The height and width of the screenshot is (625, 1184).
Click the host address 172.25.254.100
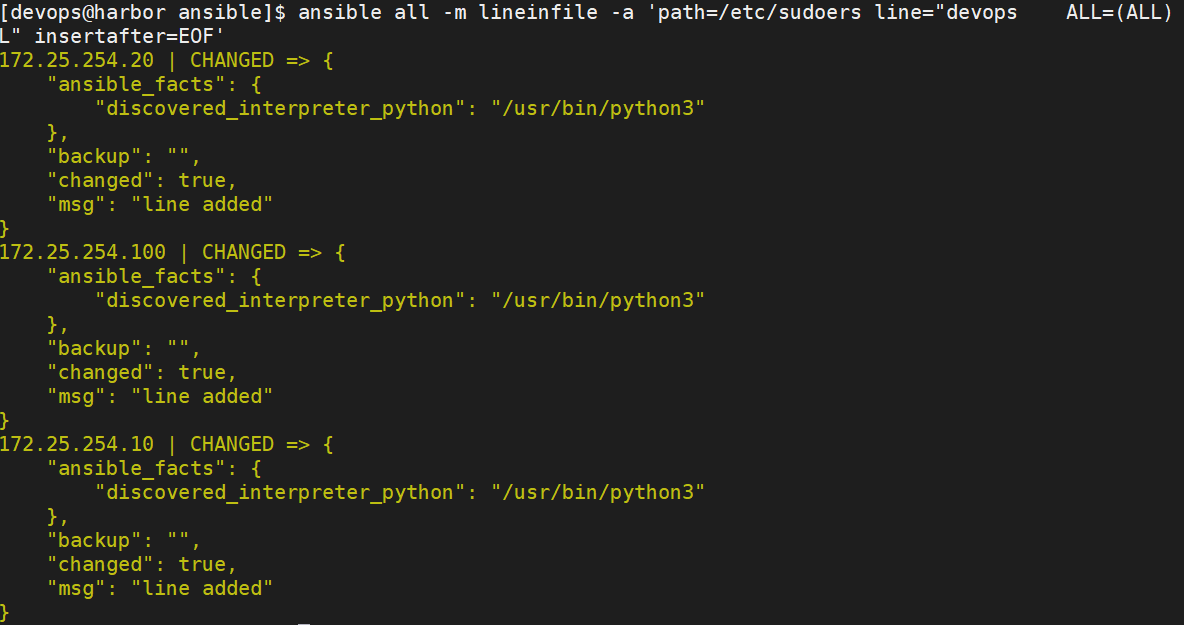tap(83, 252)
